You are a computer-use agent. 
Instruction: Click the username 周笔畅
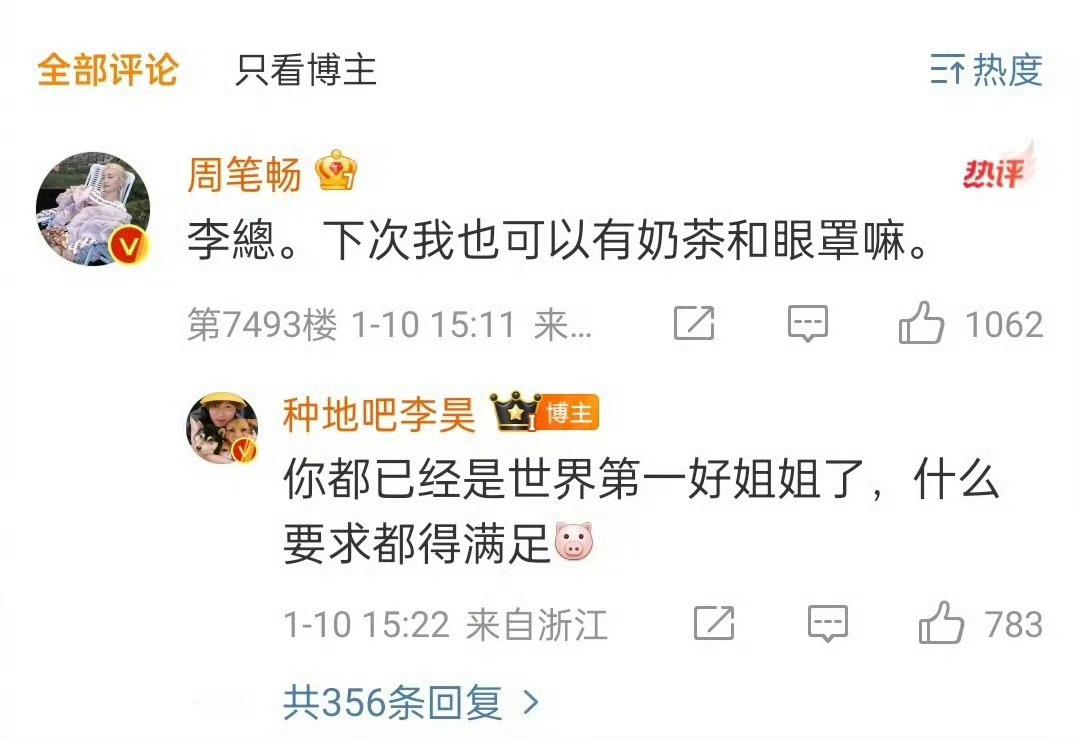tap(245, 174)
